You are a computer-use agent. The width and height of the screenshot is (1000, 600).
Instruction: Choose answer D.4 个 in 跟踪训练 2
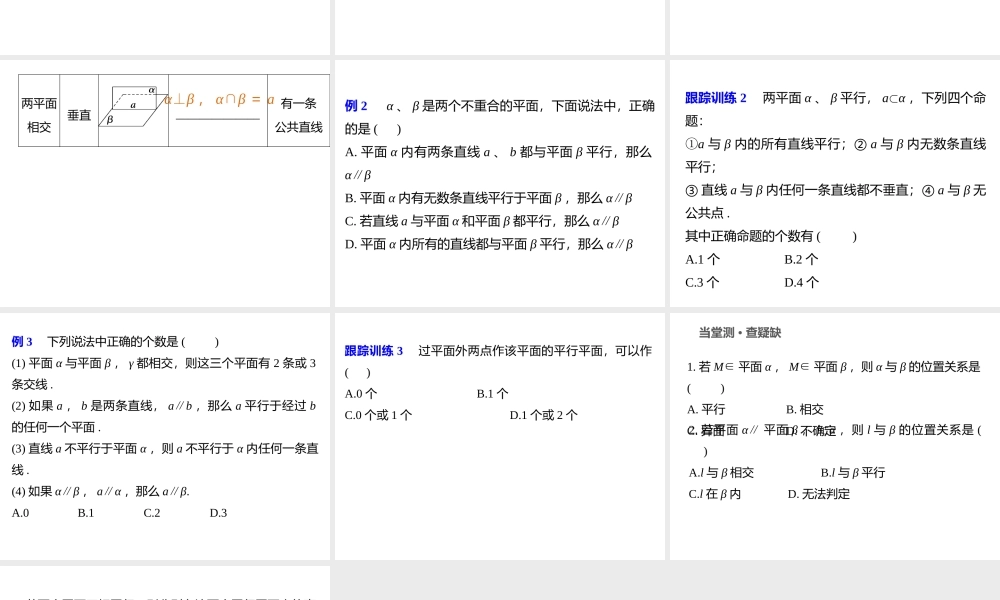click(801, 282)
